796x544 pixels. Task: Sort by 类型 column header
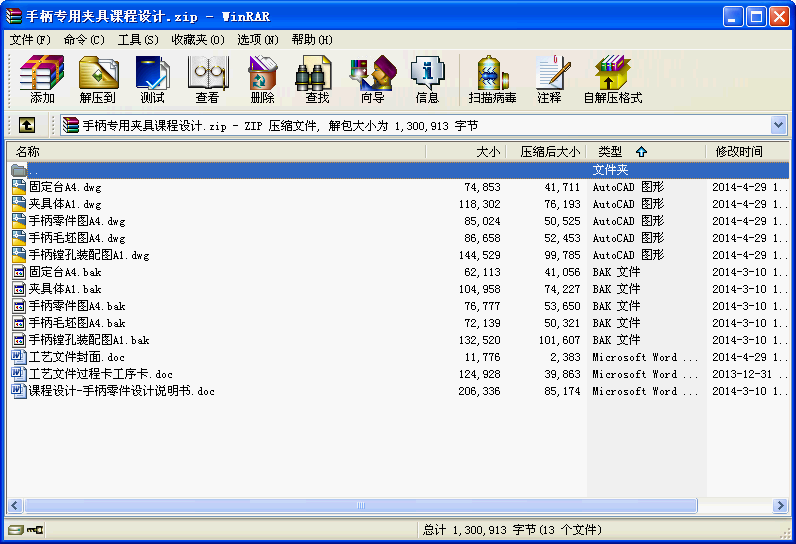tap(646, 151)
